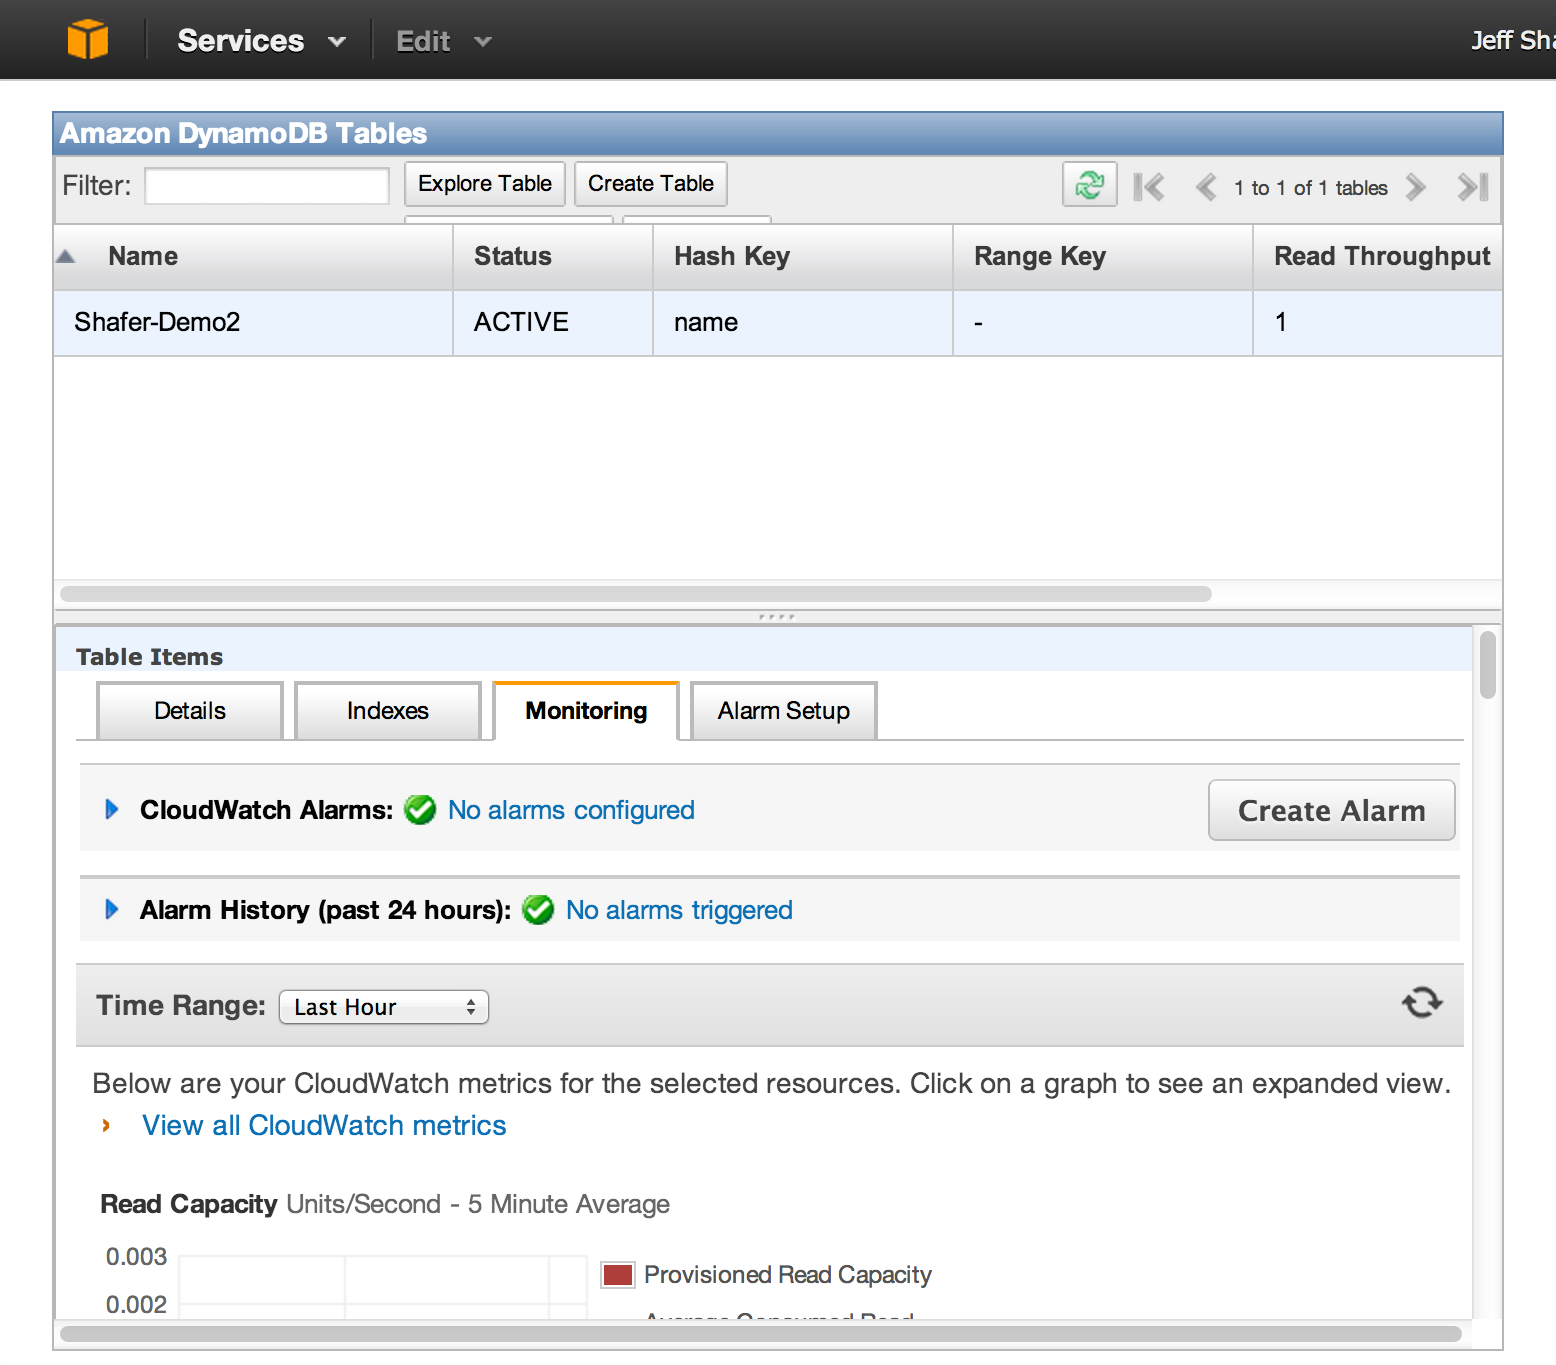Refresh the CloudWatch metrics graphs
This screenshot has height=1365, width=1556.
click(x=1422, y=1003)
